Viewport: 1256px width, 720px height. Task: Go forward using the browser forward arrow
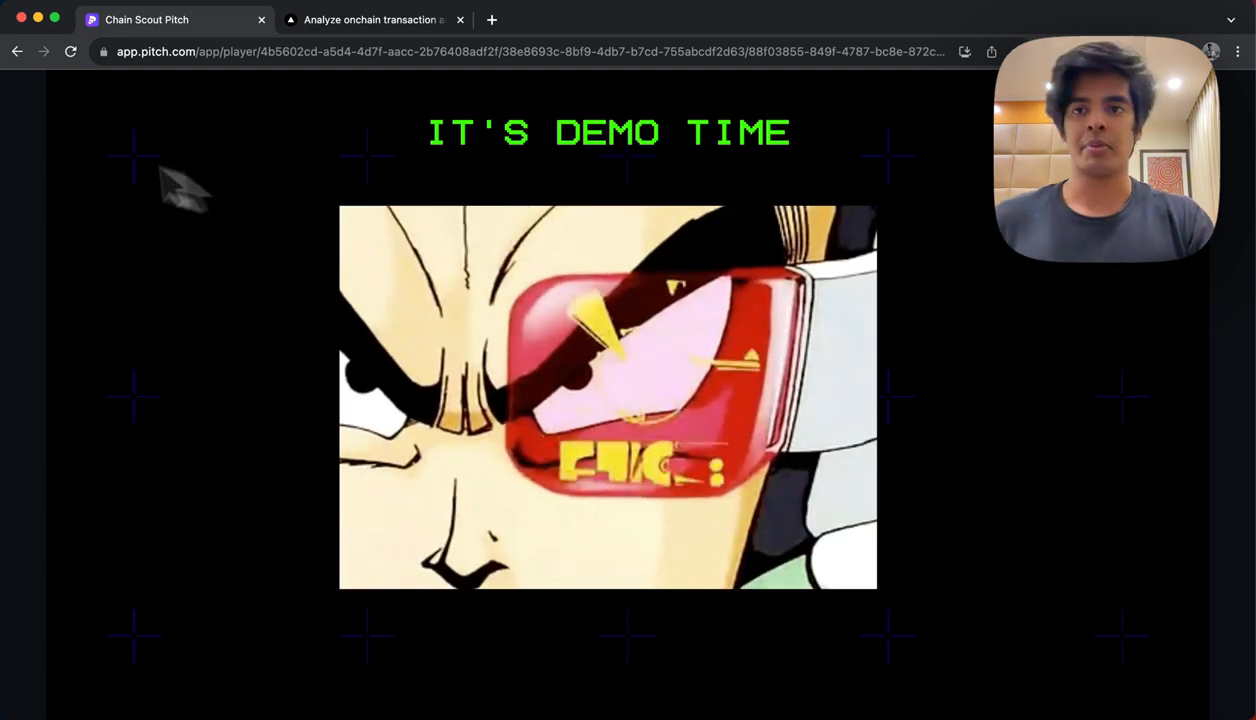(43, 51)
